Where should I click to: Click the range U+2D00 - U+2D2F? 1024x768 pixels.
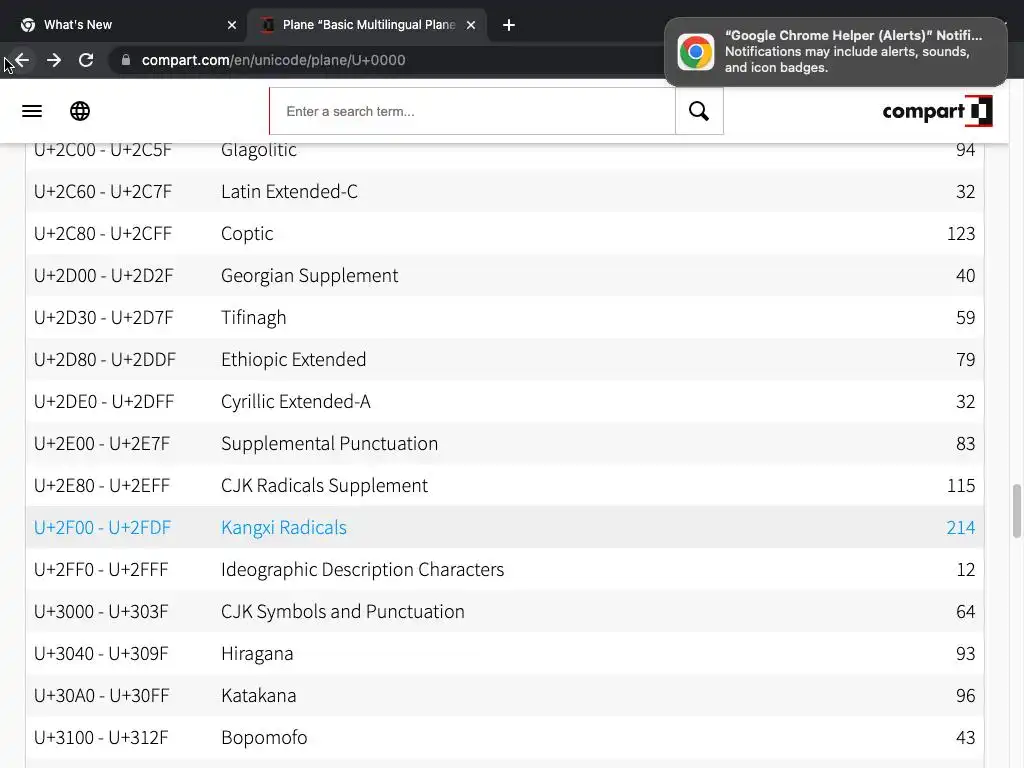[x=103, y=276]
